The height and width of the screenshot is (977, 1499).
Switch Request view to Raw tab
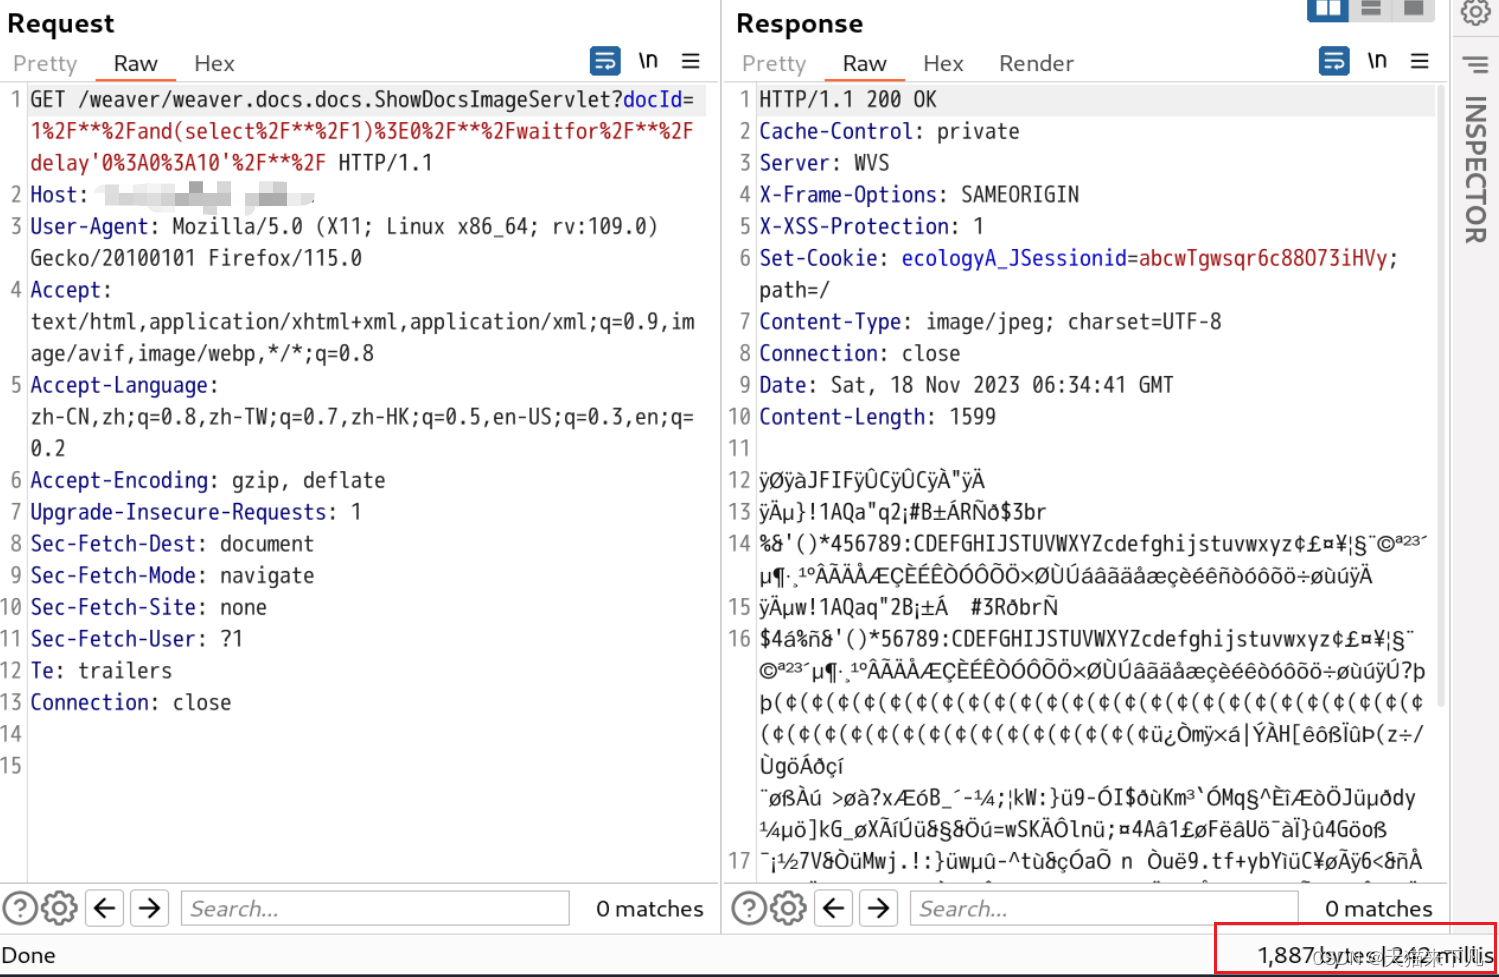[135, 63]
